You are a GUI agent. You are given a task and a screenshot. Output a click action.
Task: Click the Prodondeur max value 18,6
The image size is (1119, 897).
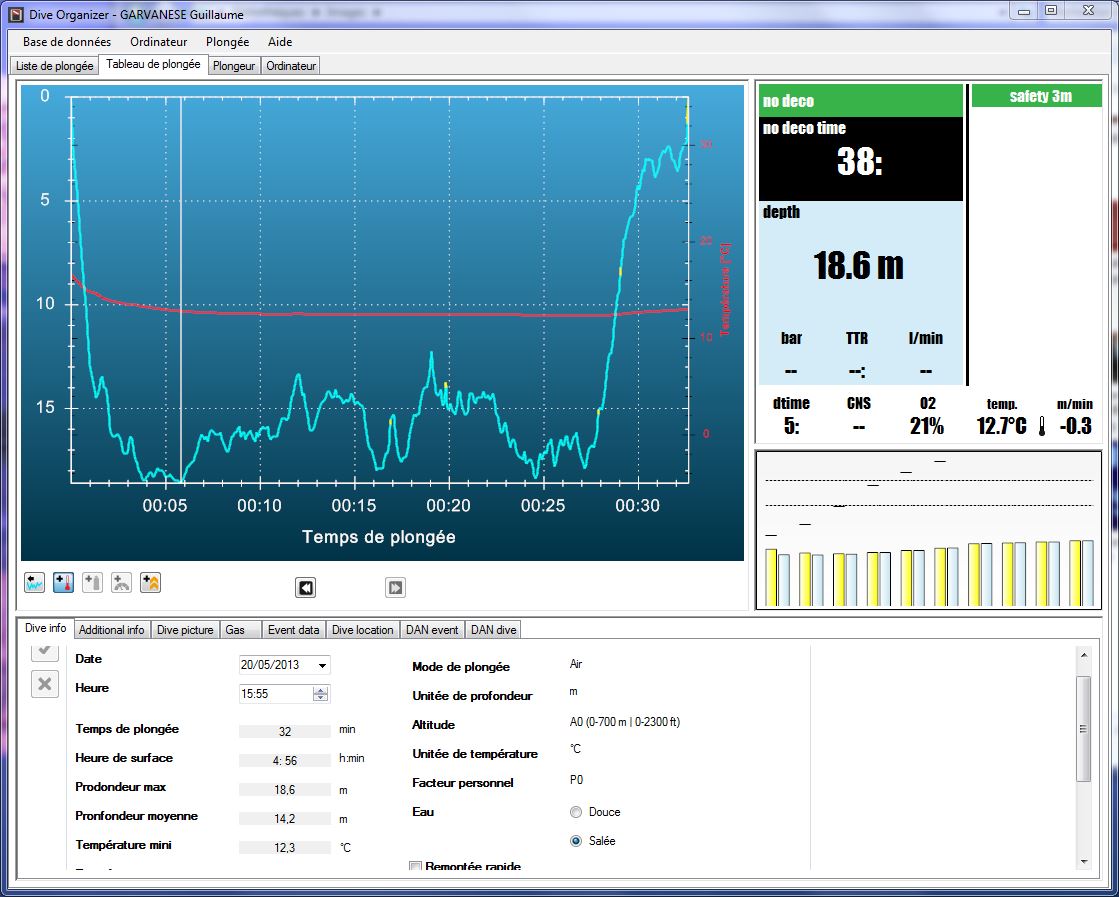(285, 790)
